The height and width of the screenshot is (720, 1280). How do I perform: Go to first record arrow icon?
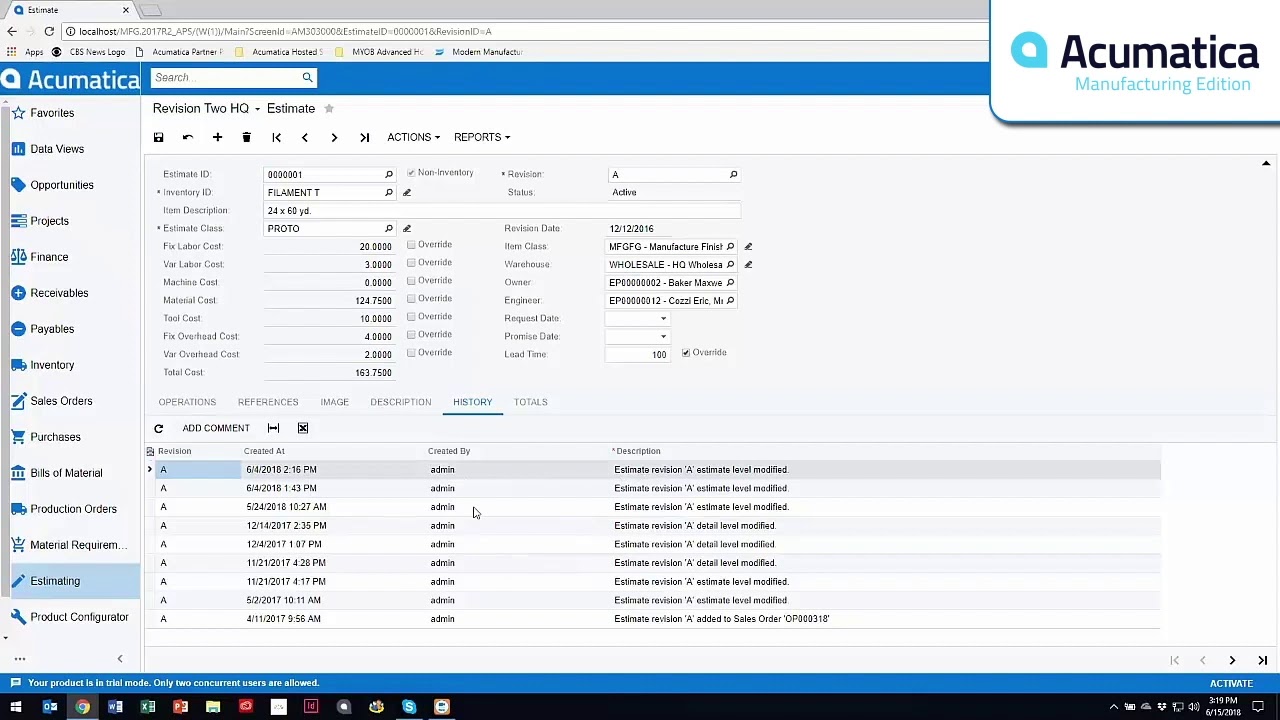tap(276, 137)
